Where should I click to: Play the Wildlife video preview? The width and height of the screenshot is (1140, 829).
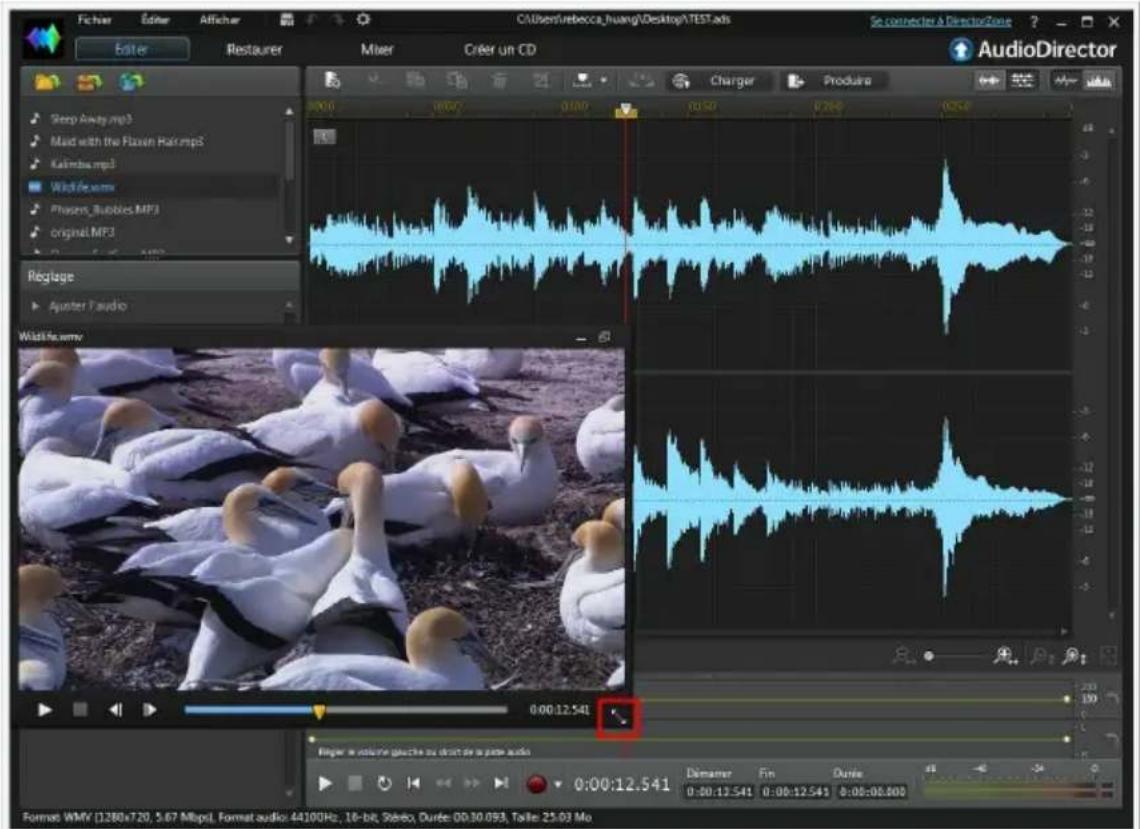coord(44,710)
